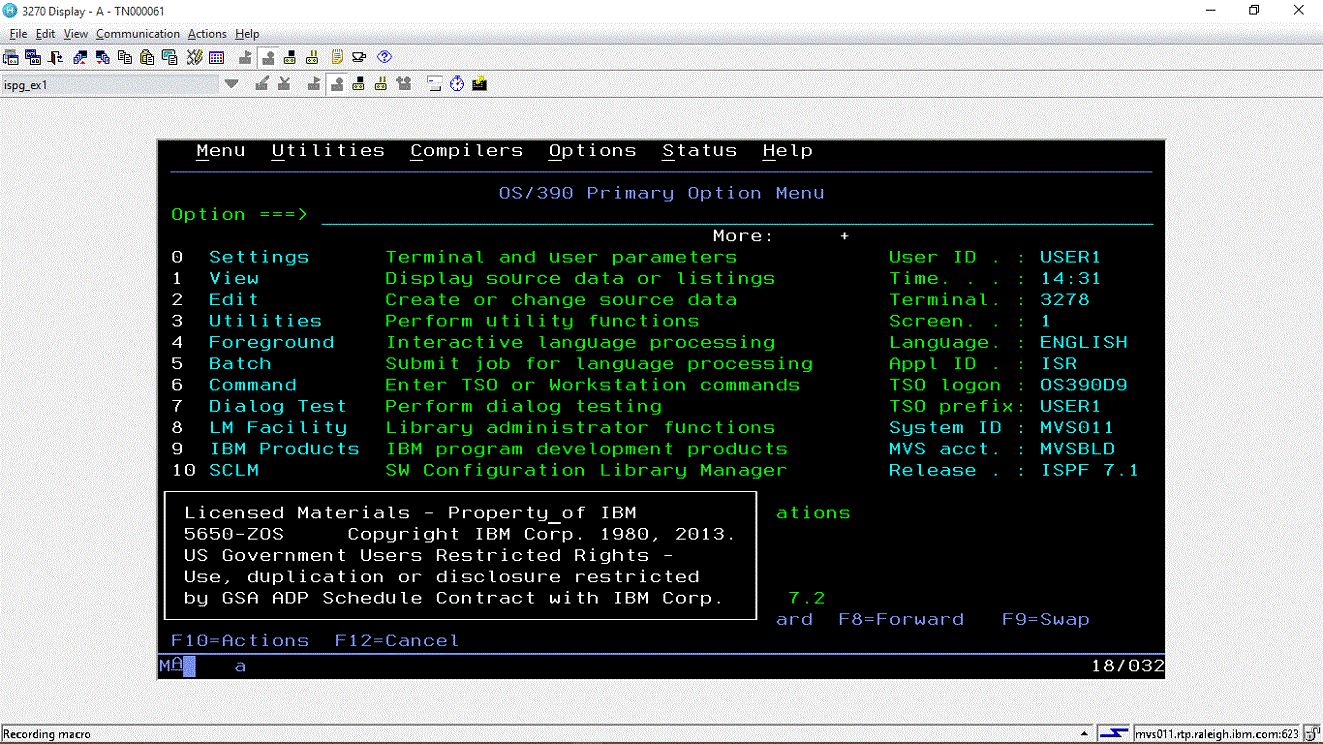Click the blue stopwatch icon in macro toolbar

[x=457, y=84]
